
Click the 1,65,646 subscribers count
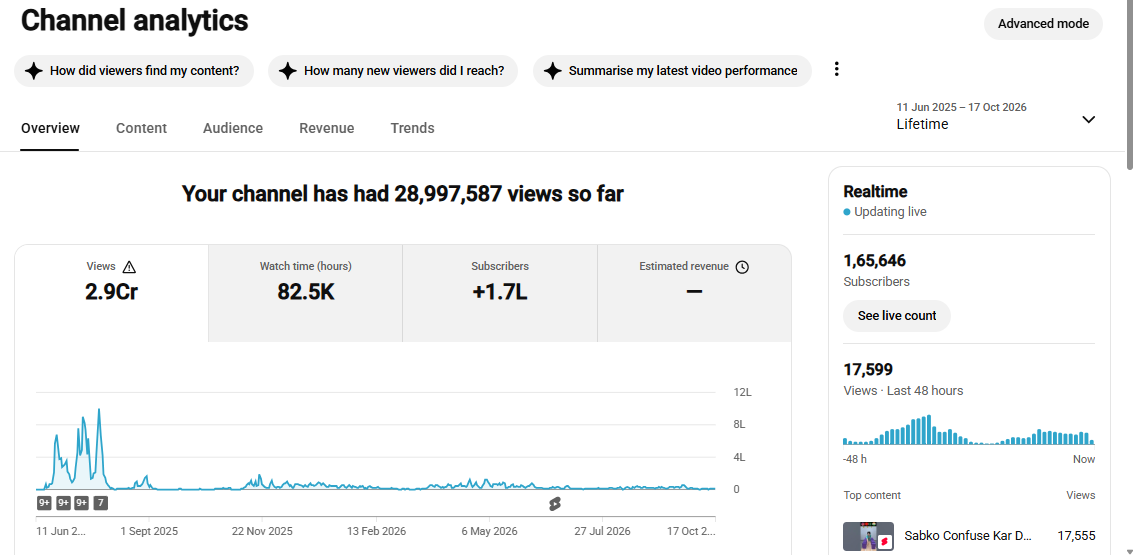pos(874,260)
